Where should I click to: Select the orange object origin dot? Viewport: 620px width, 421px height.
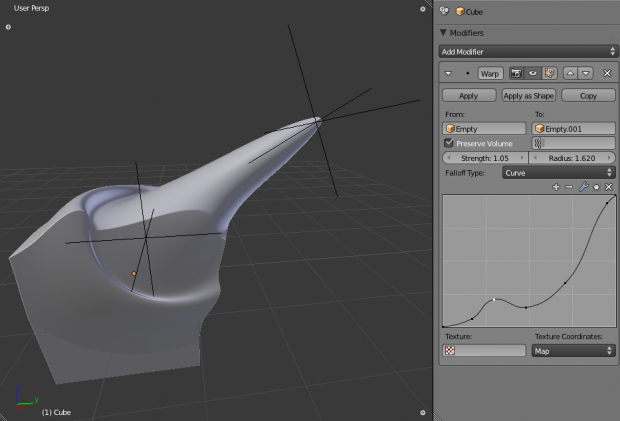click(134, 274)
